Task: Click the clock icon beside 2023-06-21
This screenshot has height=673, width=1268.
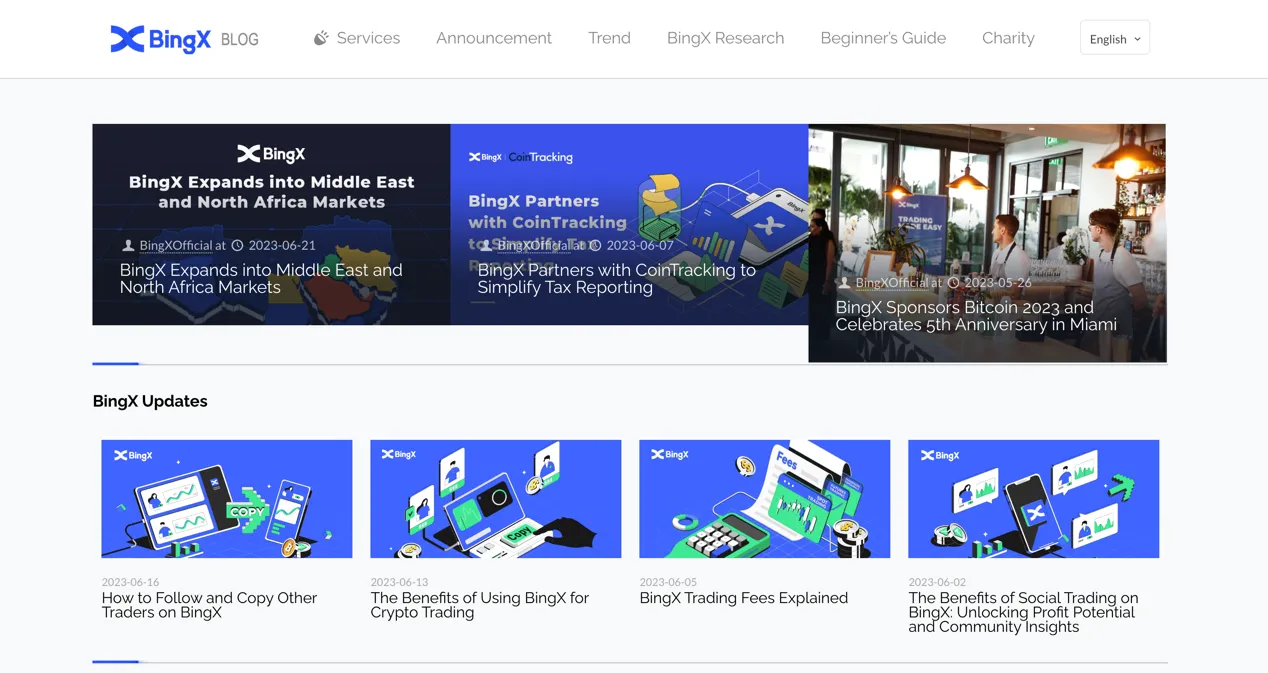Action: point(237,245)
